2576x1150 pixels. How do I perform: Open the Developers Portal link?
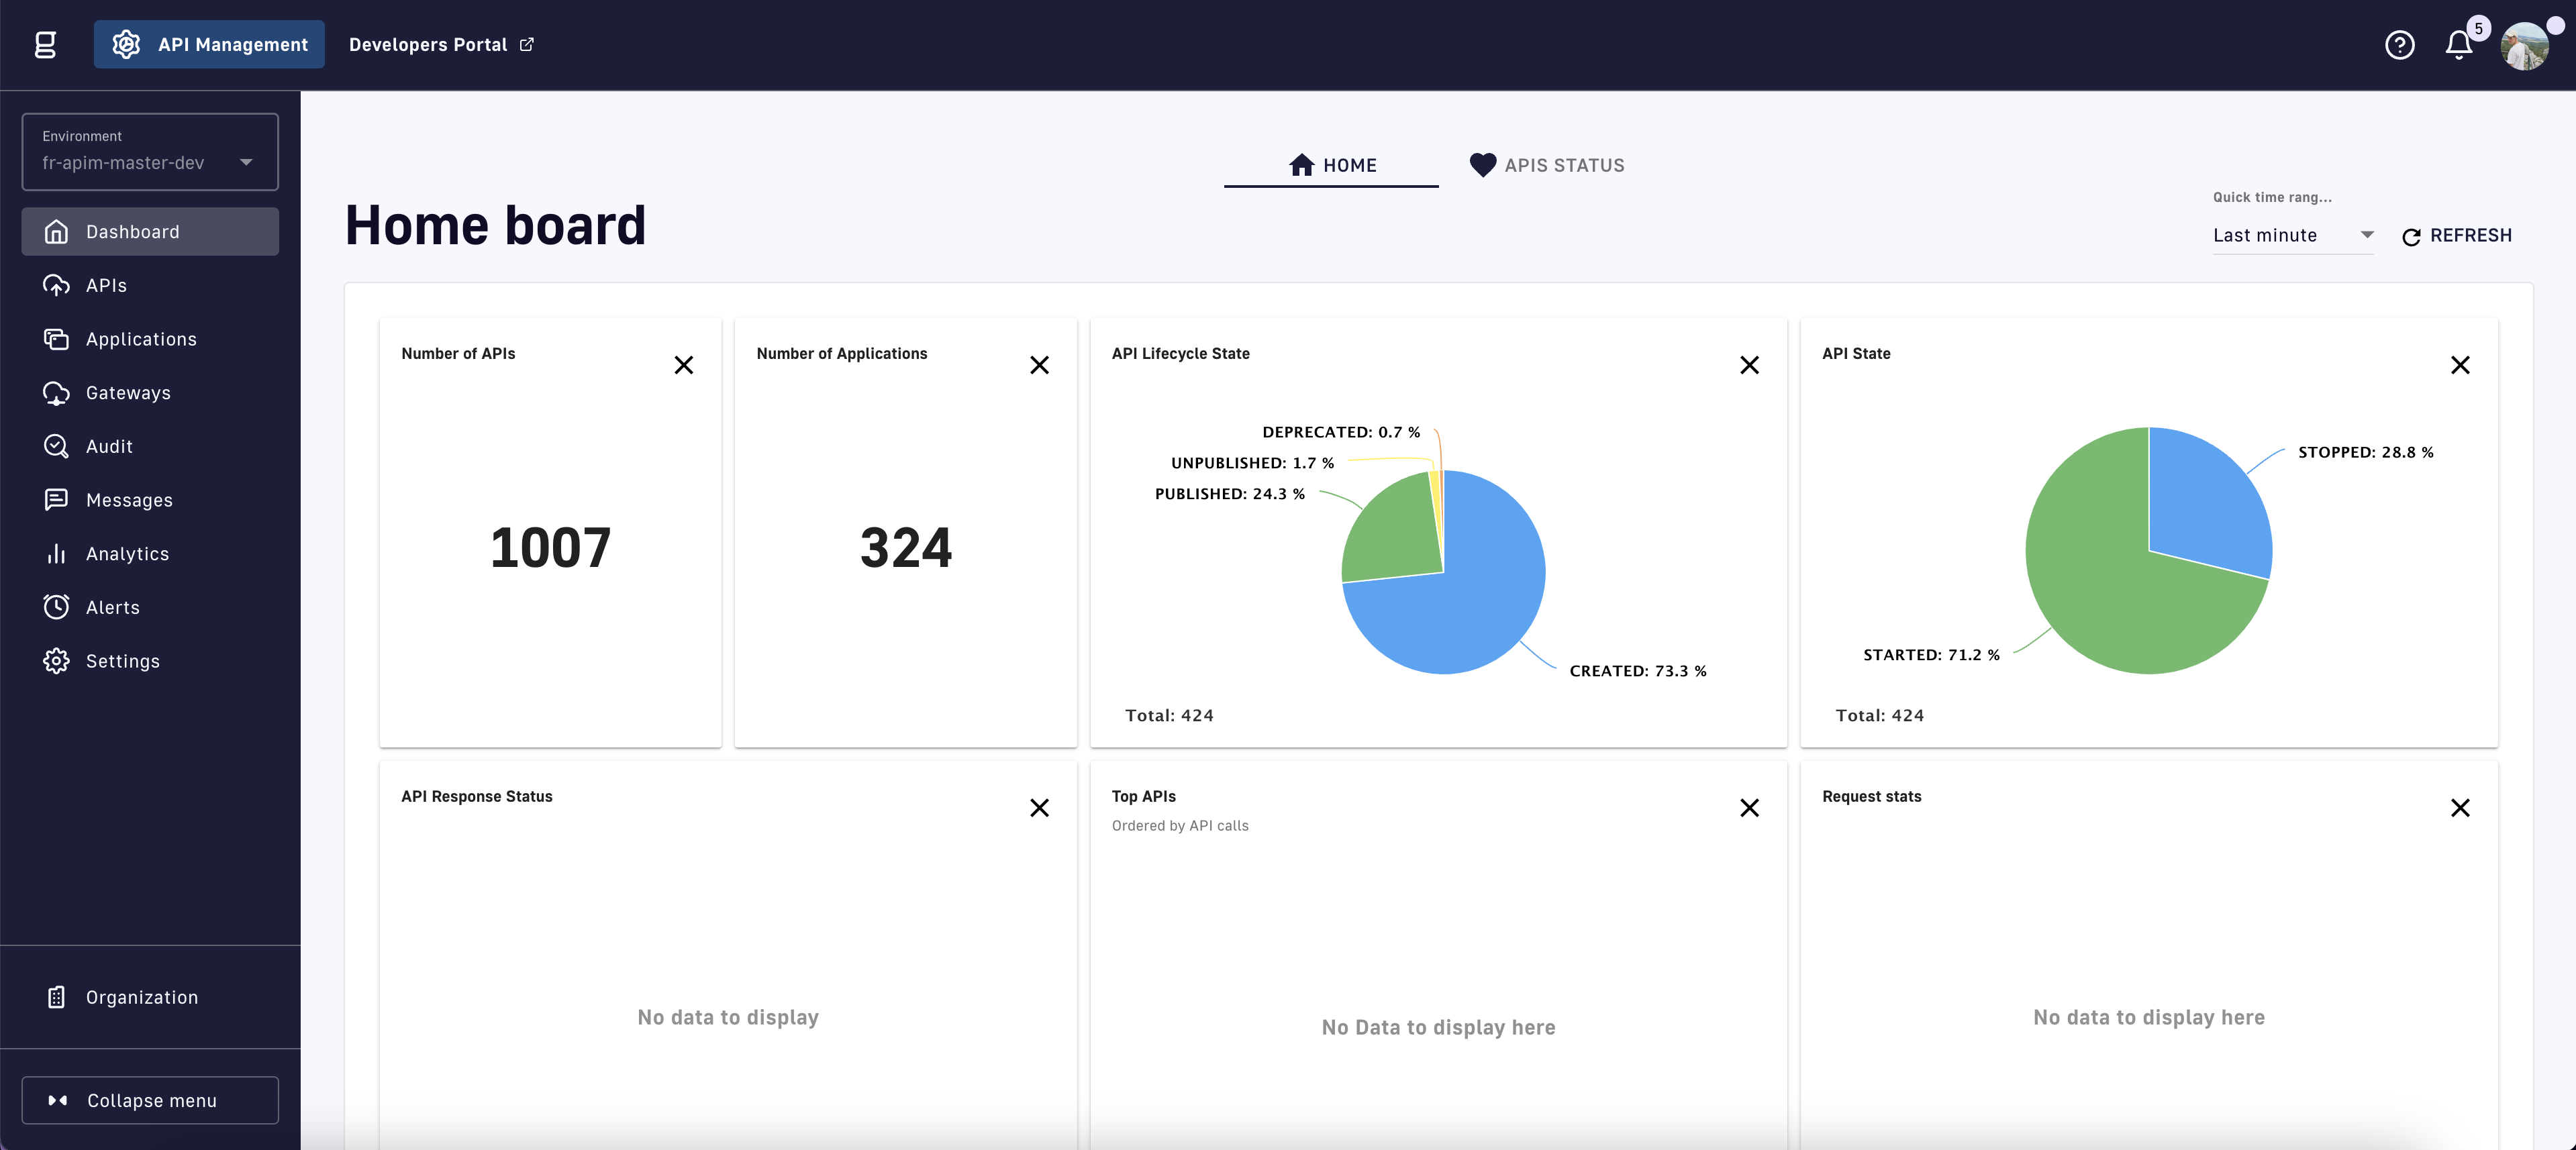441,45
